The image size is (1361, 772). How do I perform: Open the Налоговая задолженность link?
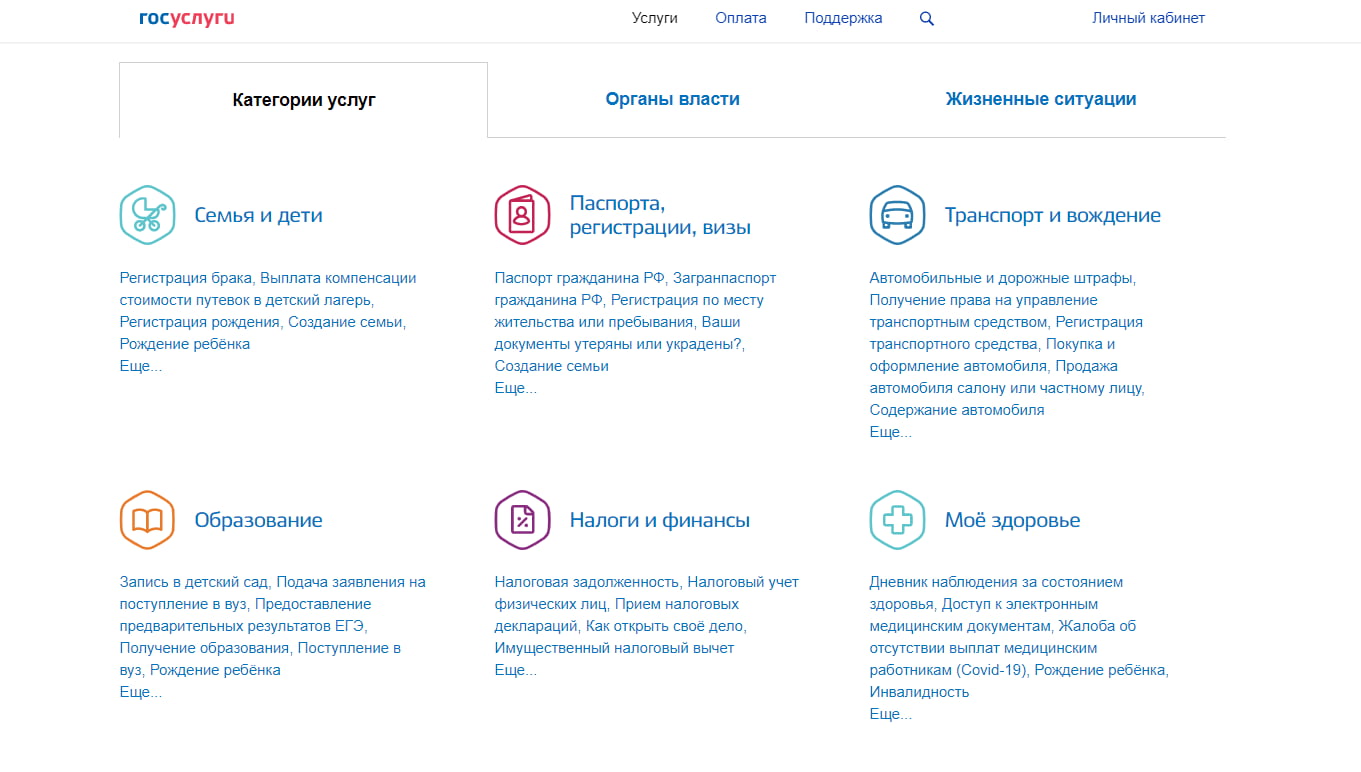tap(587, 582)
